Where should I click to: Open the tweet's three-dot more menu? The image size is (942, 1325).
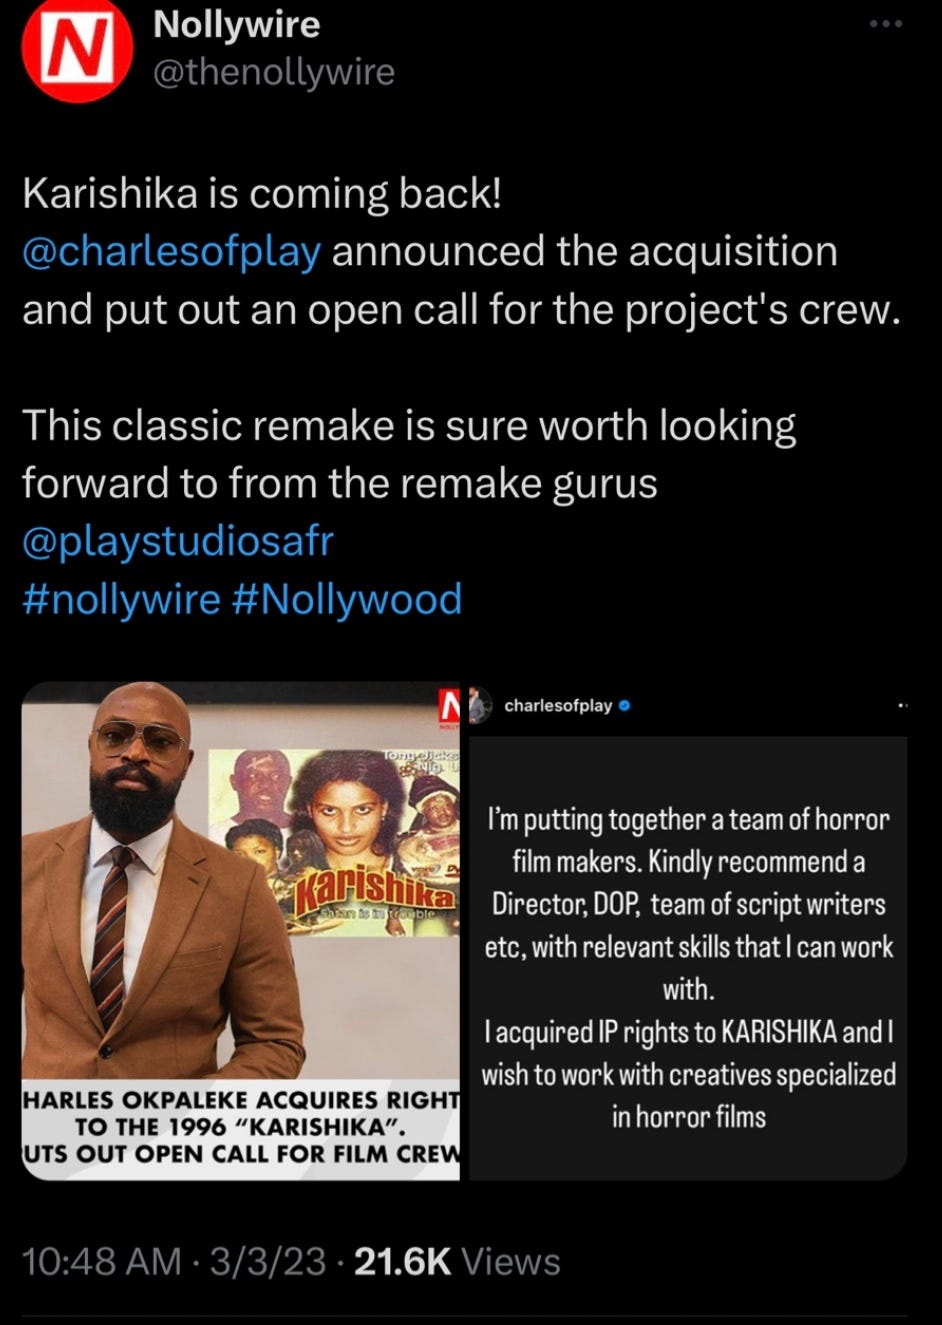(885, 23)
